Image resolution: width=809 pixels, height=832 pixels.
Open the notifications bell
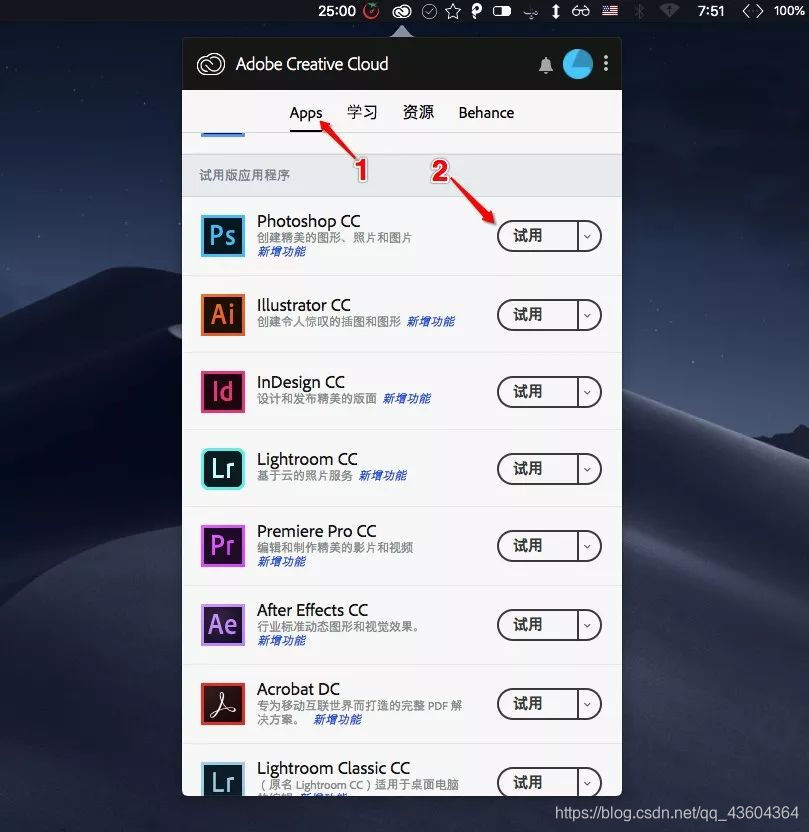[x=545, y=65]
